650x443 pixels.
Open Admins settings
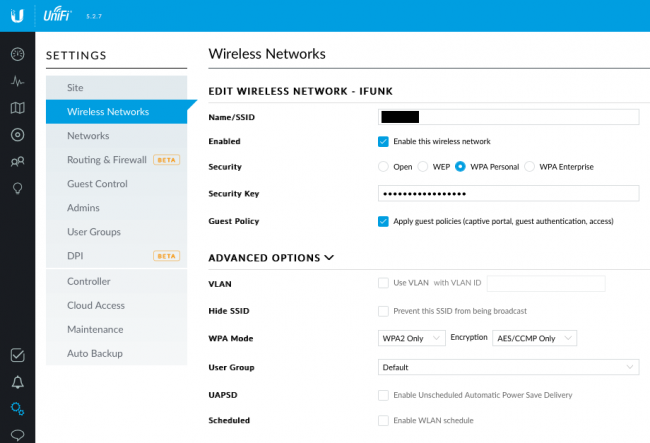(116, 208)
